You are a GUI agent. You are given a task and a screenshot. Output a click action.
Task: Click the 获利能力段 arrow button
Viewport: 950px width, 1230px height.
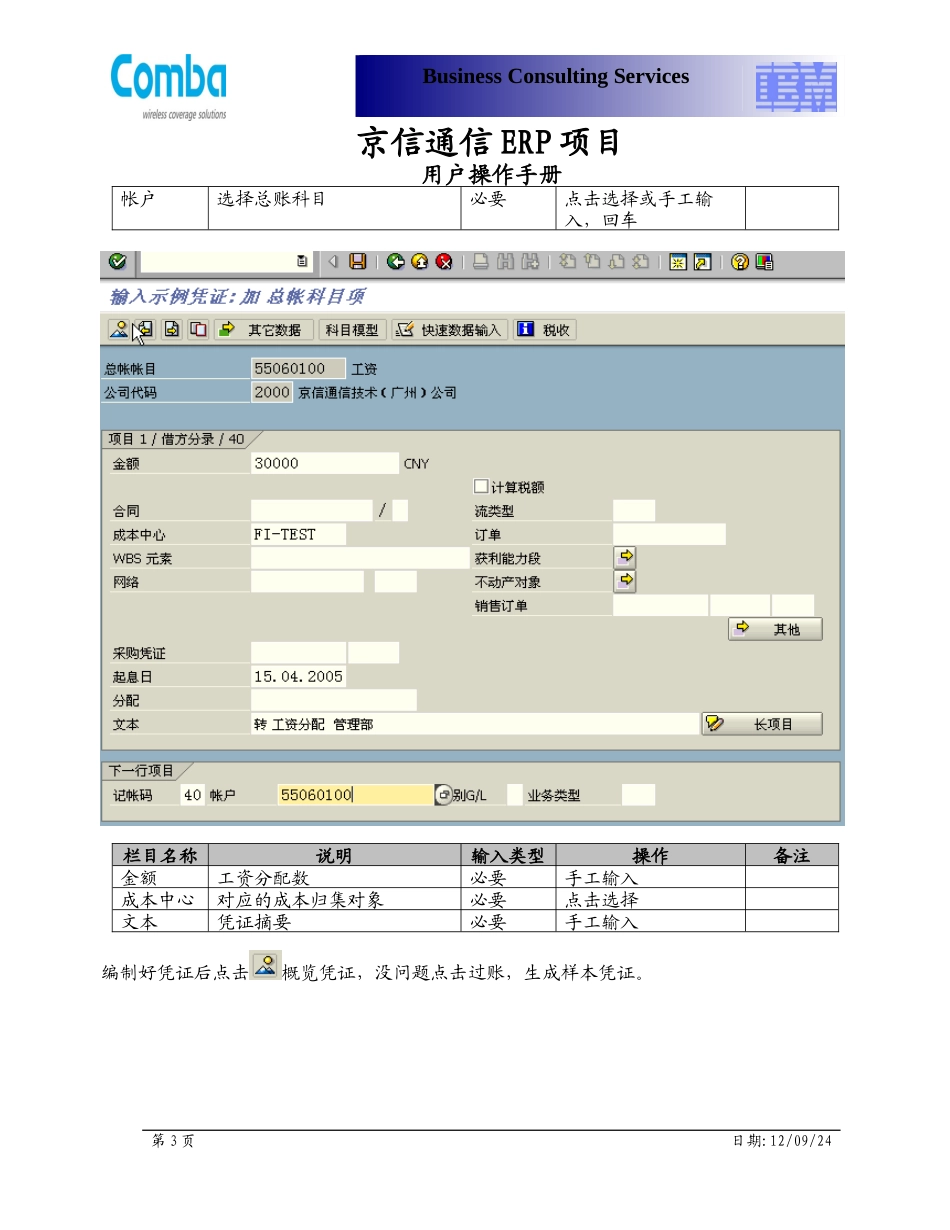coord(625,558)
